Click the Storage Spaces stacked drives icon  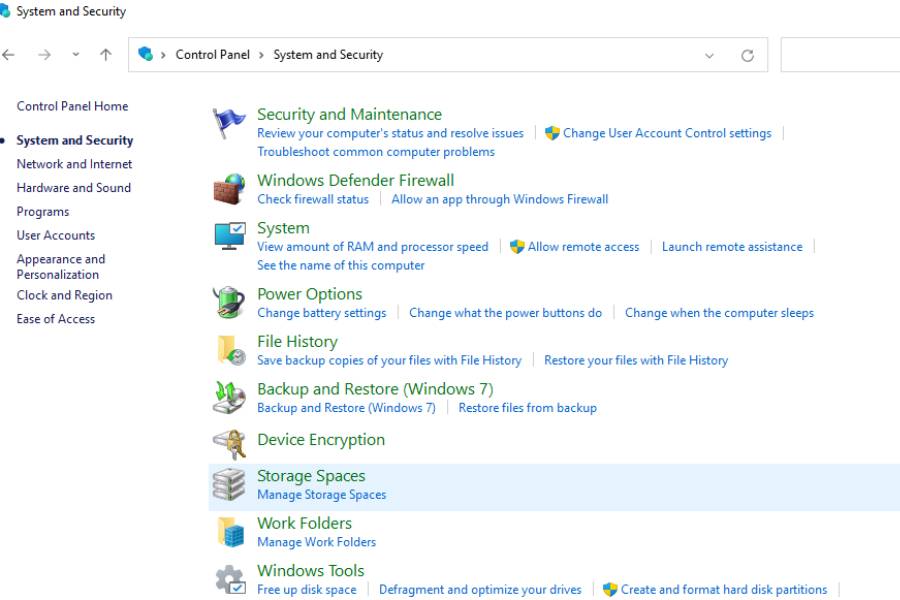coord(229,484)
